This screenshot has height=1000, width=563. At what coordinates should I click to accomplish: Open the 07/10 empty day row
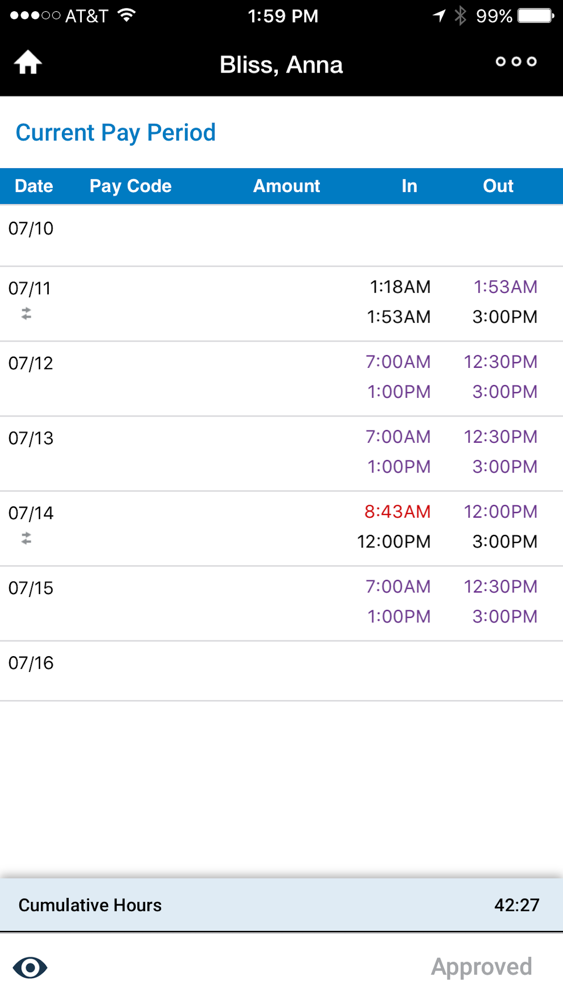pyautogui.click(x=281, y=235)
